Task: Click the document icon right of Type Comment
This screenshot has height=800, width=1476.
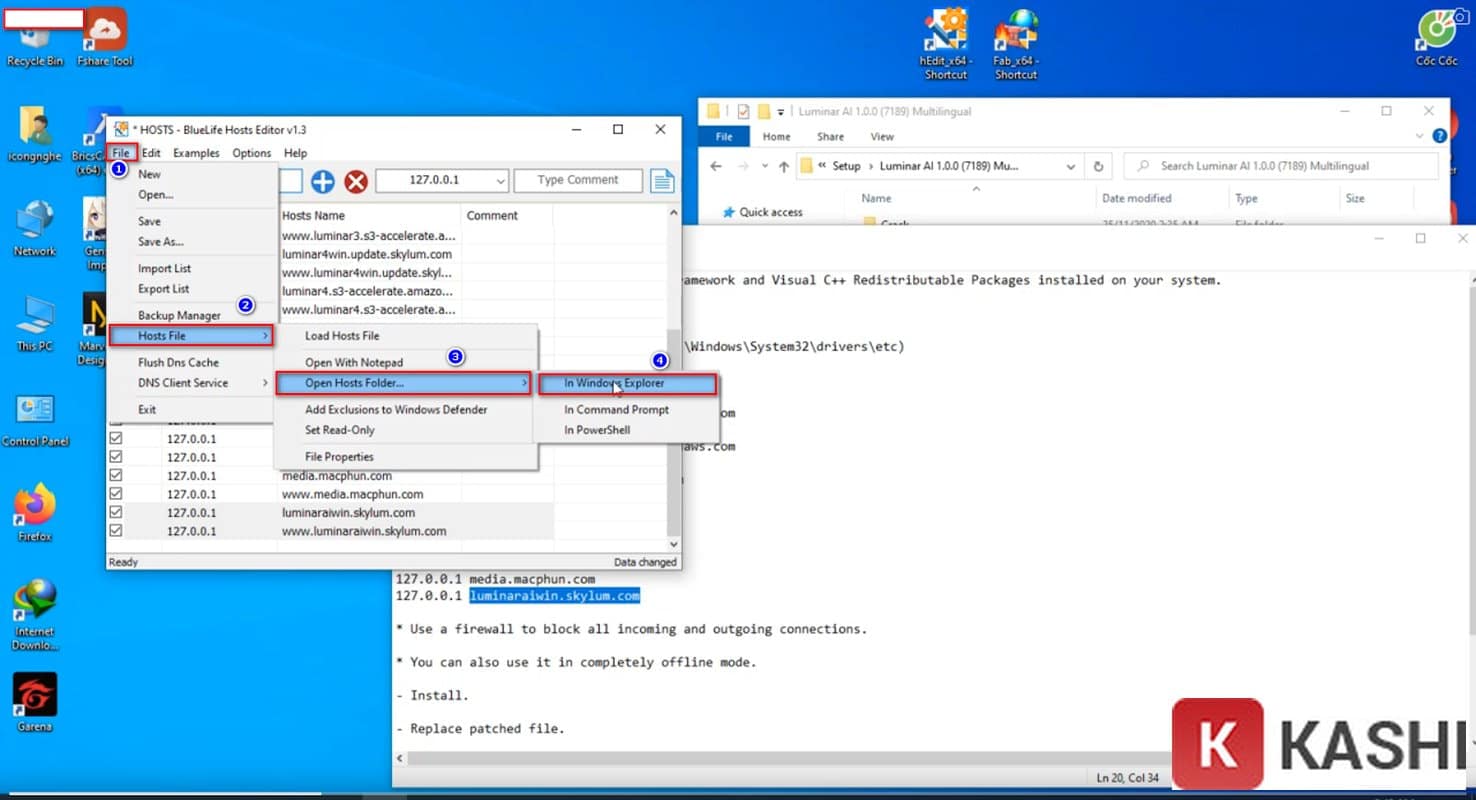Action: pos(661,180)
